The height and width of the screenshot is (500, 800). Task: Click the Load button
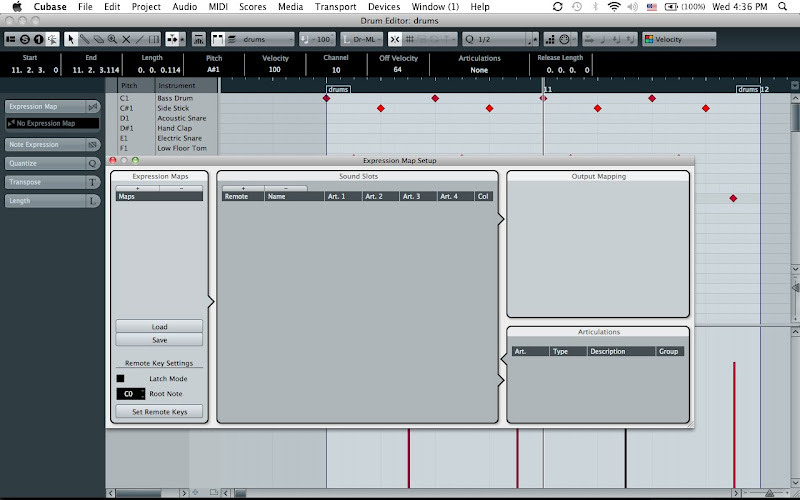click(x=159, y=327)
